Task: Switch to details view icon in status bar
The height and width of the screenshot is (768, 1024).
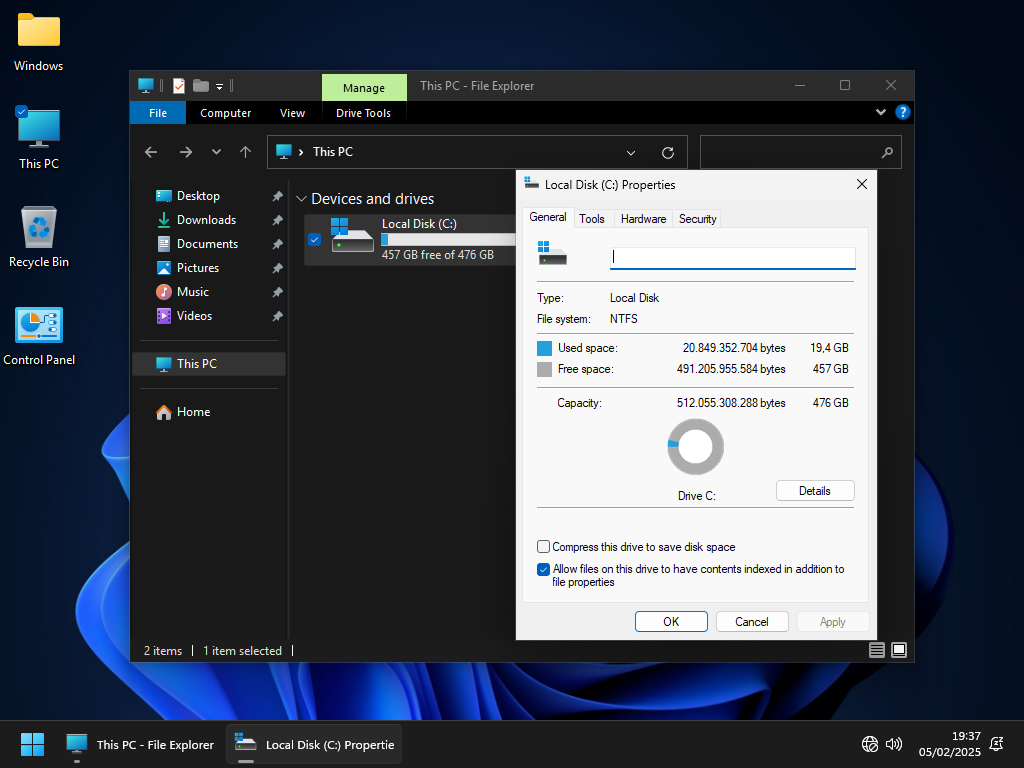Action: pyautogui.click(x=876, y=650)
